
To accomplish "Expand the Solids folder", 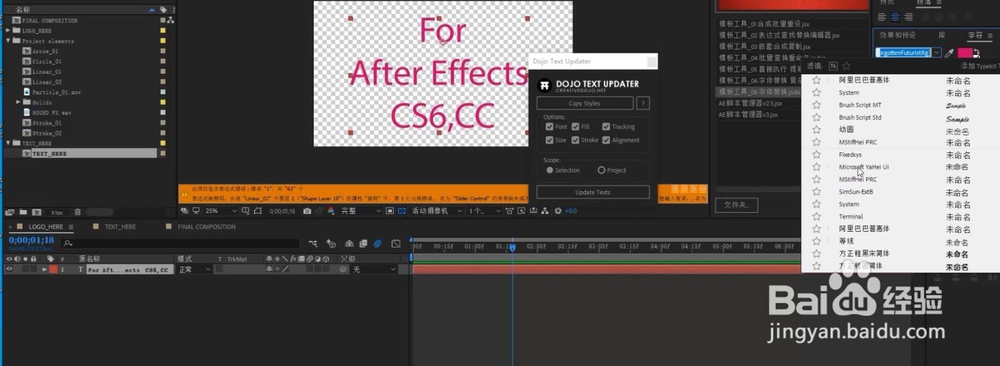I will click(x=18, y=102).
